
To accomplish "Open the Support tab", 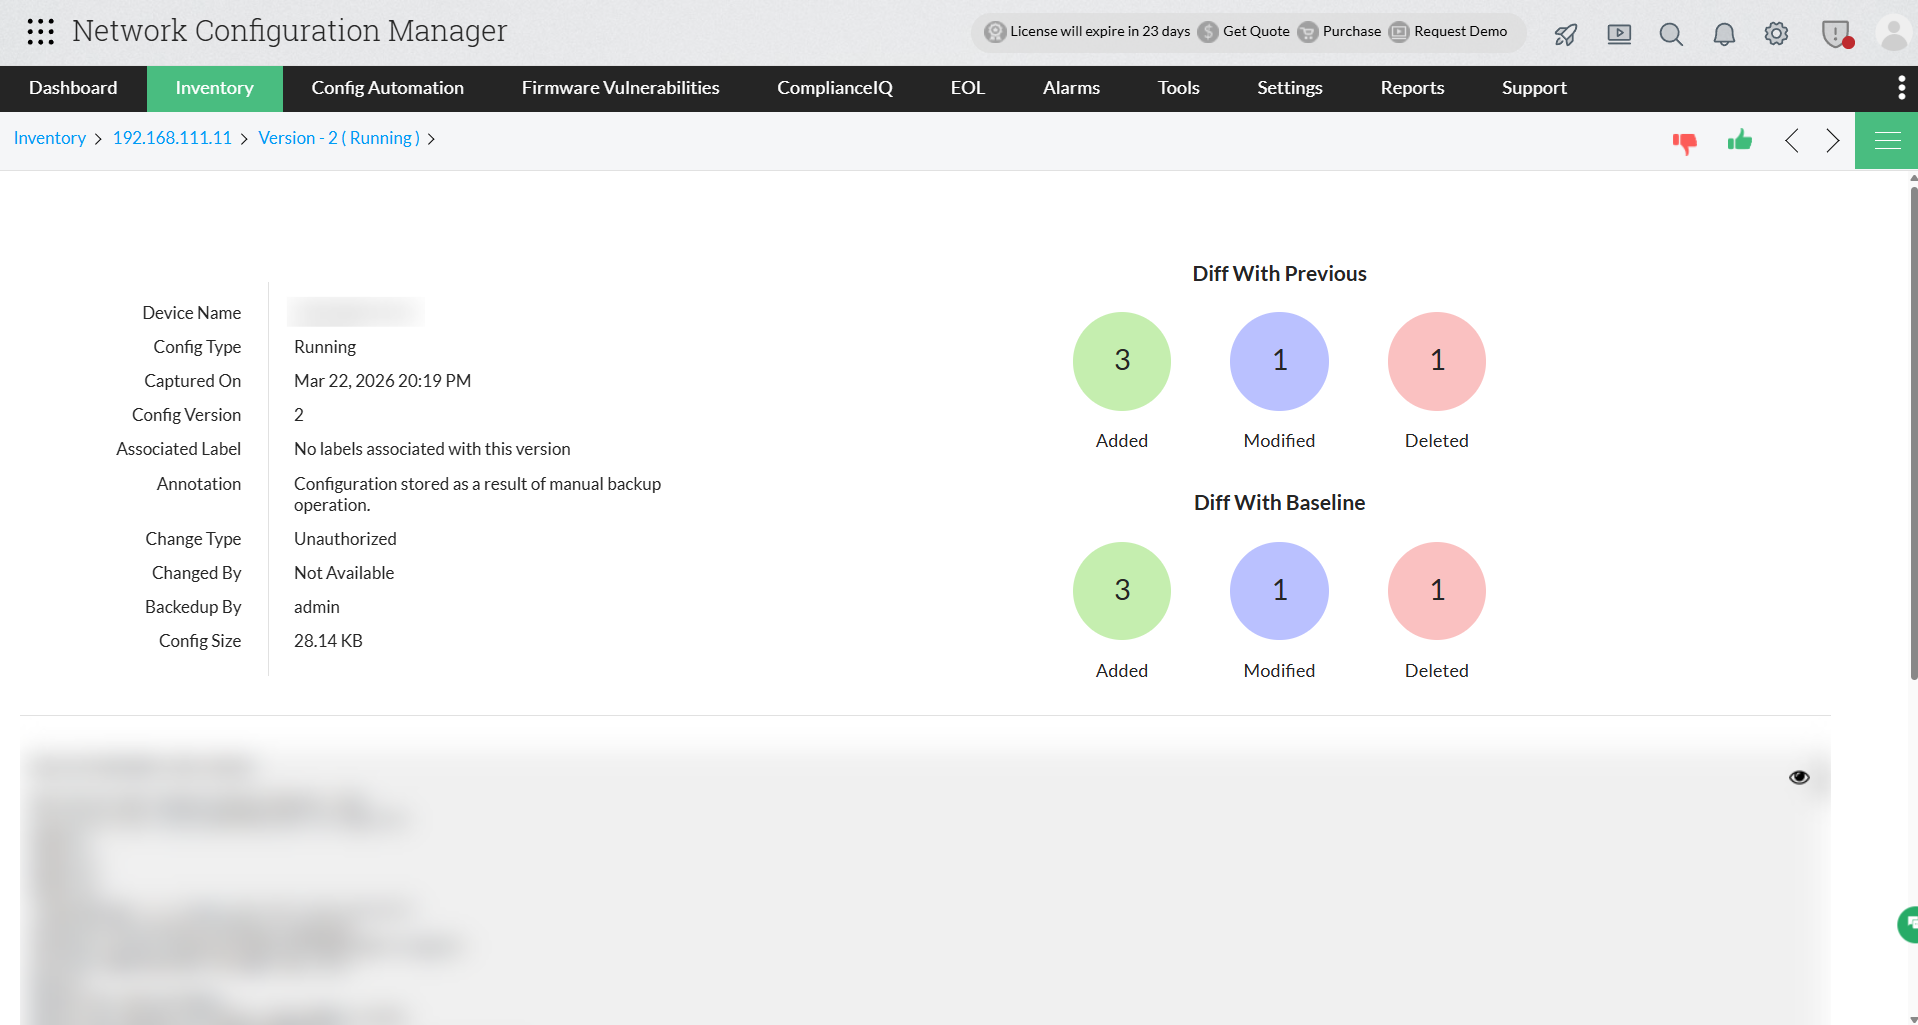I will (1535, 88).
